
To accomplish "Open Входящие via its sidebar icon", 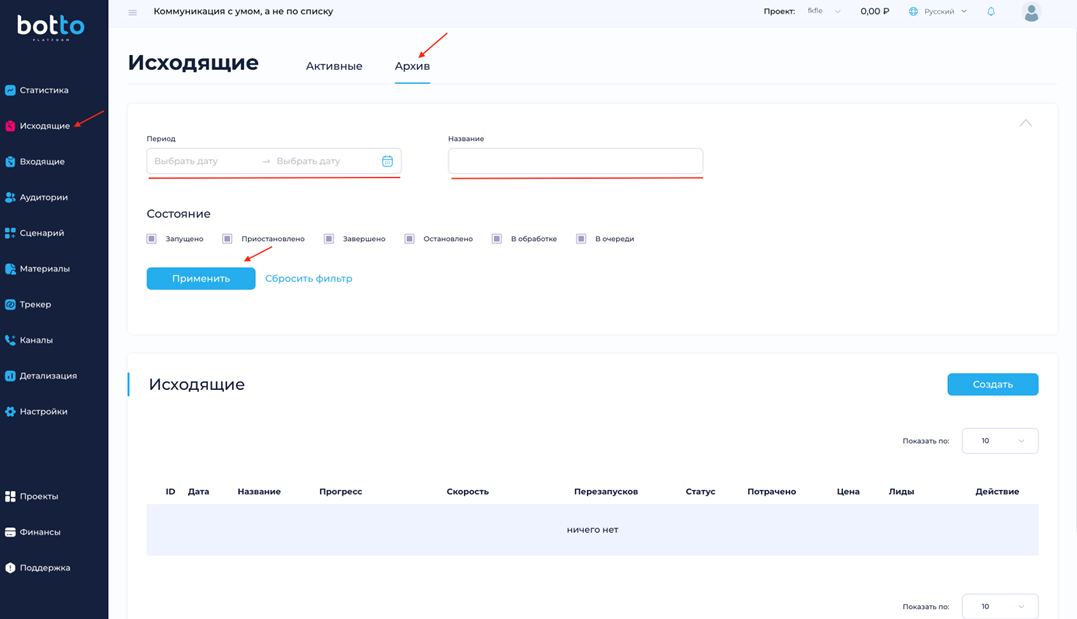I will tap(10, 162).
